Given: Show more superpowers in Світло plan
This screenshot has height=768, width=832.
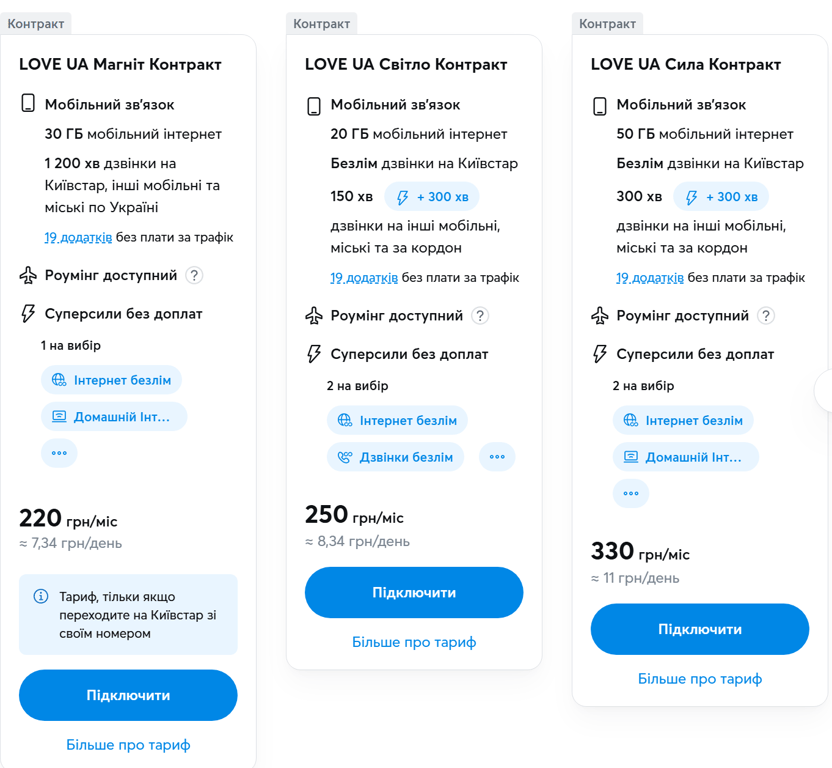Looking at the screenshot, I should click(497, 457).
